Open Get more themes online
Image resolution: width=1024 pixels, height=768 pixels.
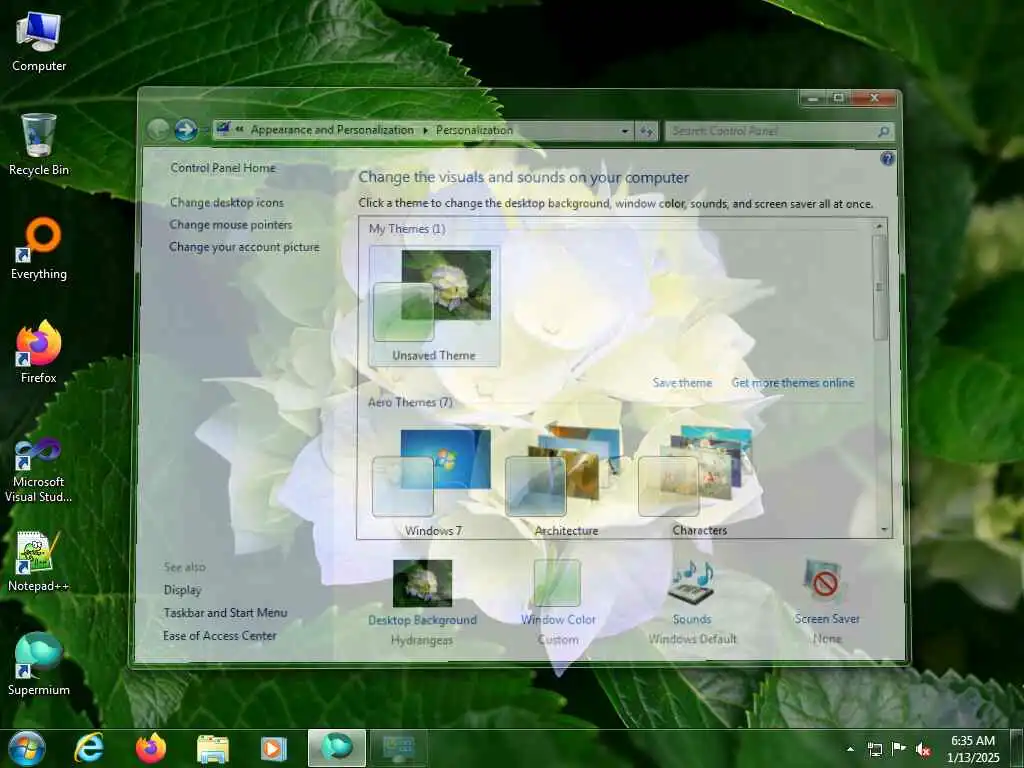pyautogui.click(x=792, y=383)
